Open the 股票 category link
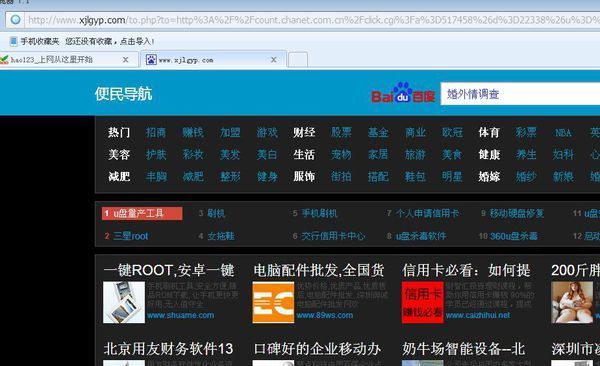Viewport: 600px width, 366px height. tap(341, 132)
